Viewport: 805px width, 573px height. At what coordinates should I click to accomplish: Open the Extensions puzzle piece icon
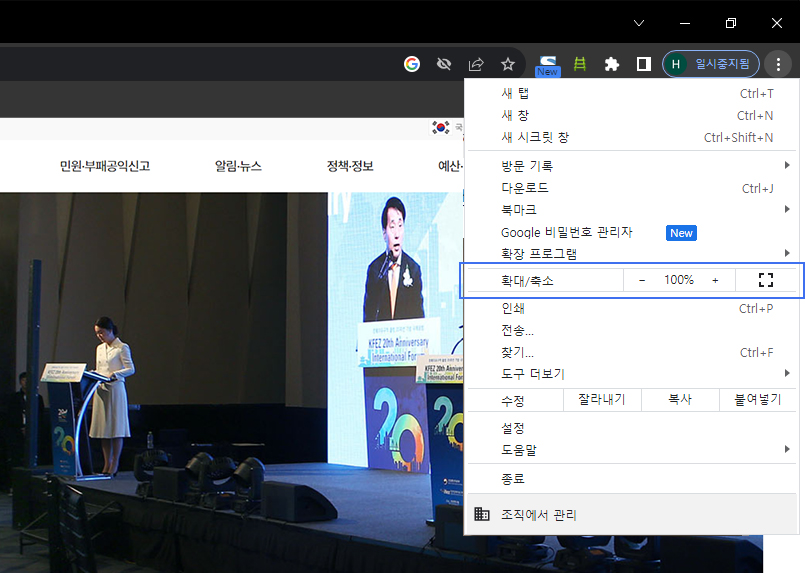612,64
